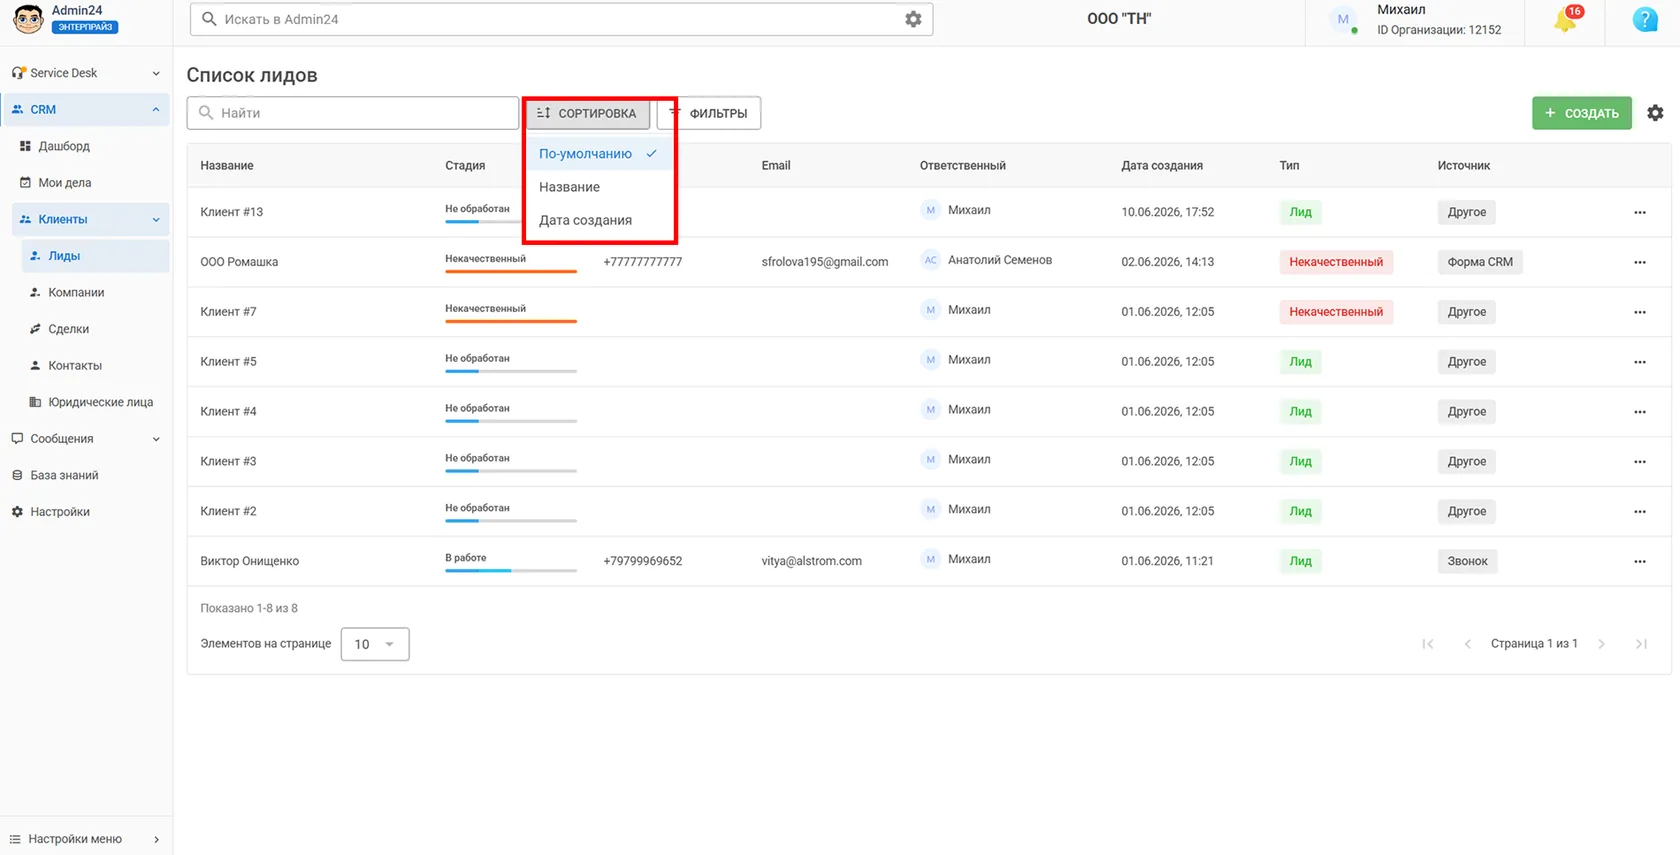Collapse the CRM sidebar section
Image resolution: width=1680 pixels, height=855 pixels.
click(86, 110)
